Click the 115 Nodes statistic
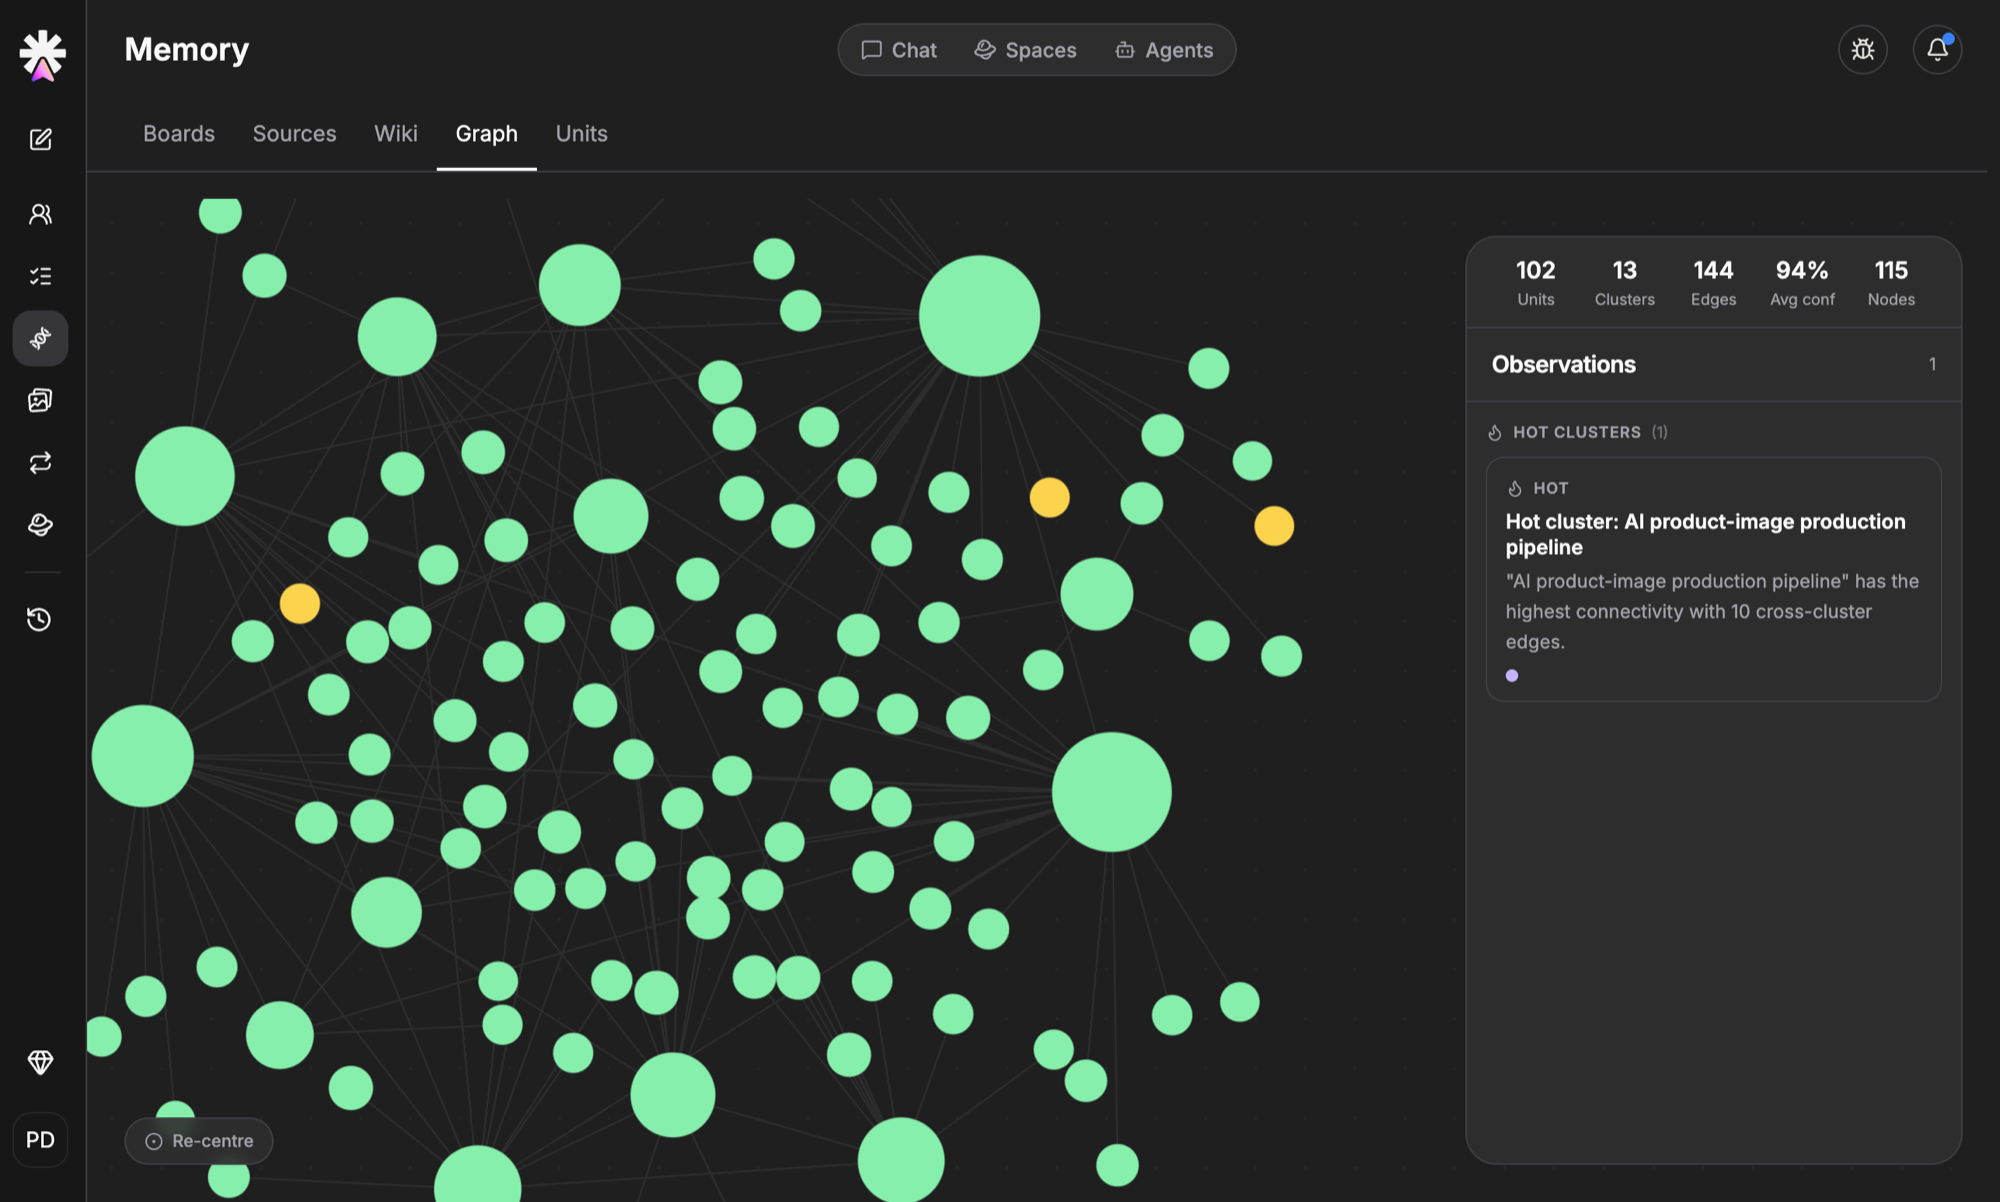The height and width of the screenshot is (1202, 2000). click(x=1891, y=282)
